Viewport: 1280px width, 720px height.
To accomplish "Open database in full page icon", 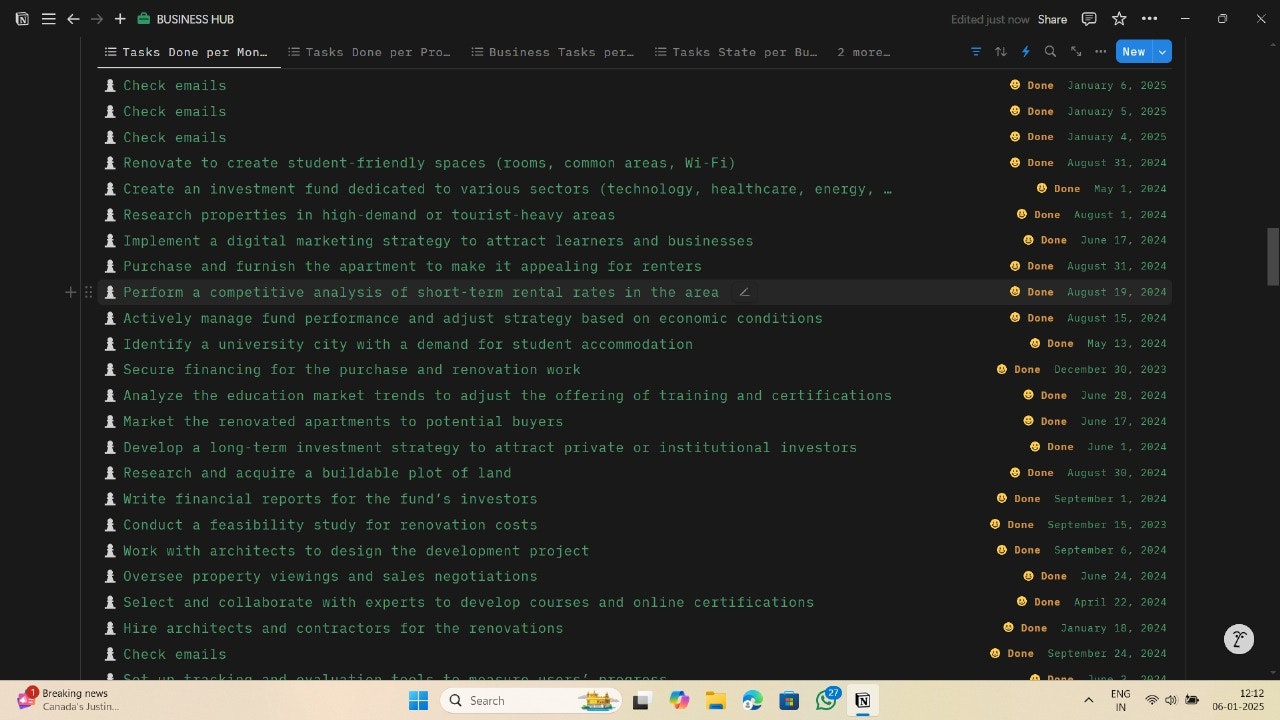I will tap(1076, 52).
